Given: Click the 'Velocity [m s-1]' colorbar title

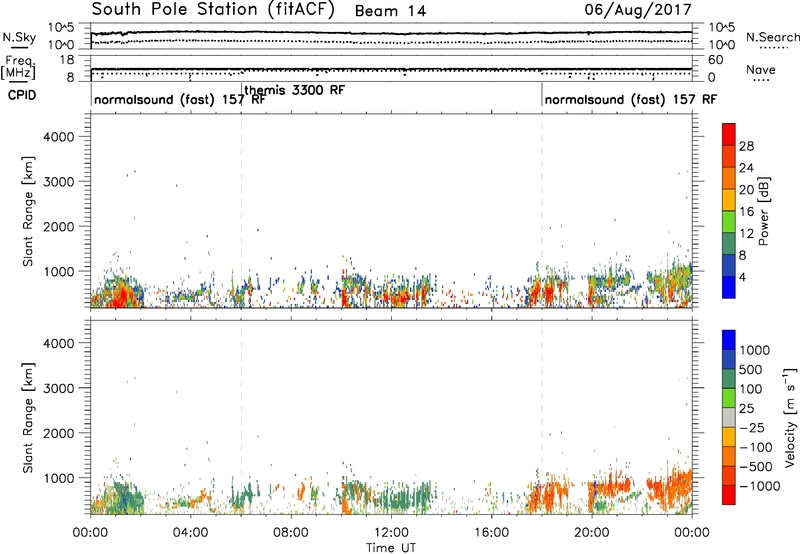Looking at the screenshot, I should [x=790, y=418].
